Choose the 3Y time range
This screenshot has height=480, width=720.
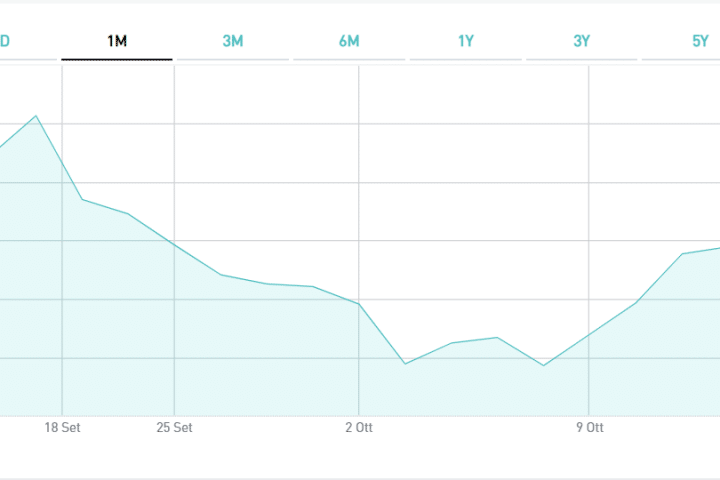[582, 41]
